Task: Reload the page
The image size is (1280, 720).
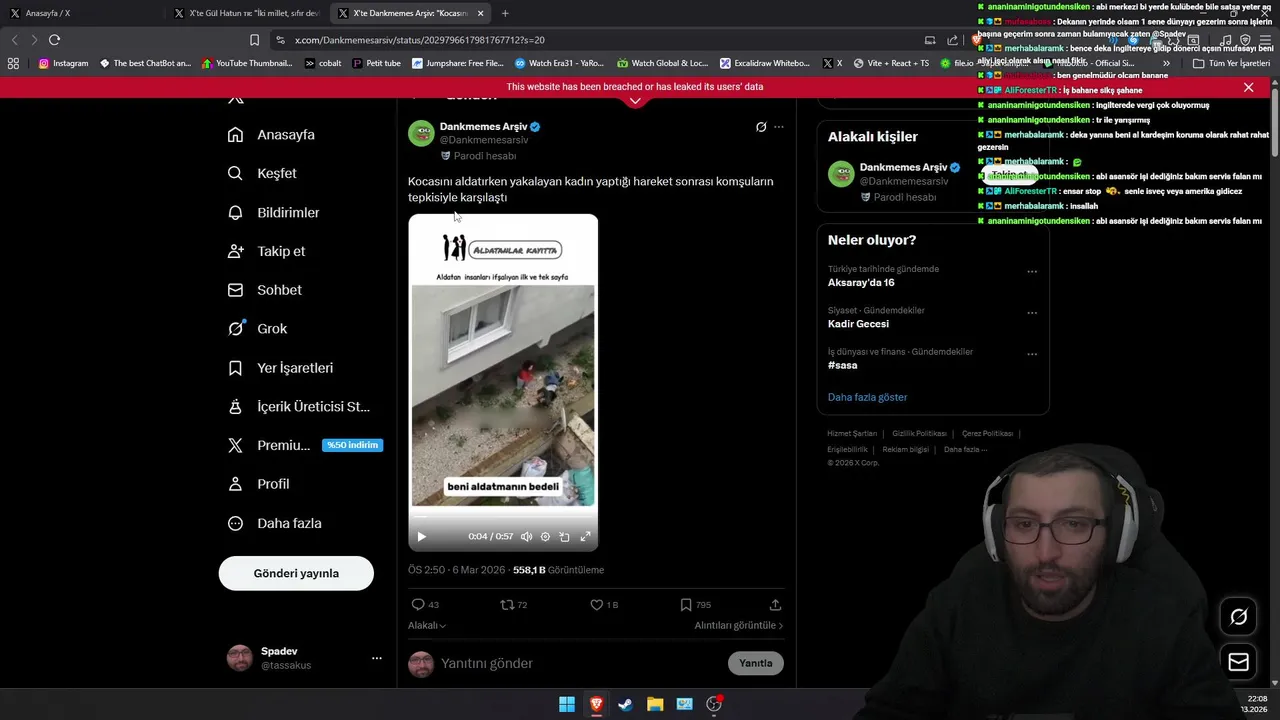Action: click(54, 40)
